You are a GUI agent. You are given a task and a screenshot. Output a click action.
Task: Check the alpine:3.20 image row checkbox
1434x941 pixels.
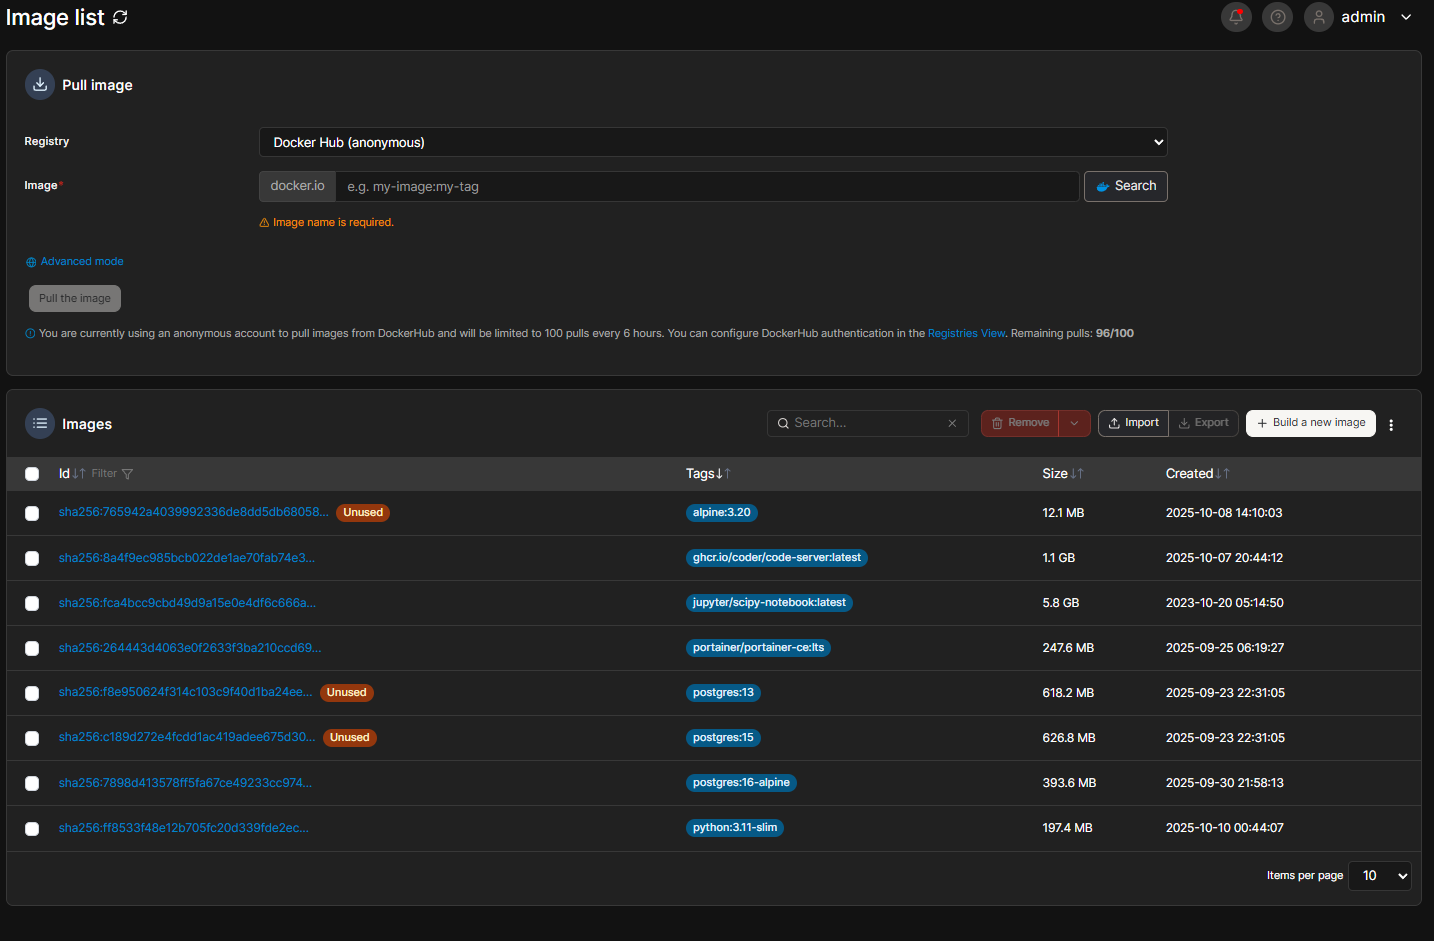click(x=32, y=513)
